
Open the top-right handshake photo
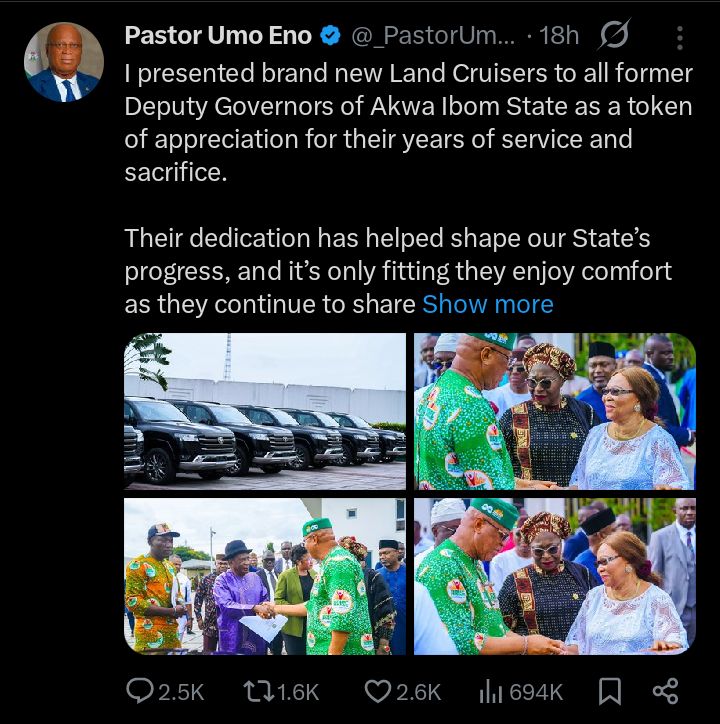coord(555,411)
